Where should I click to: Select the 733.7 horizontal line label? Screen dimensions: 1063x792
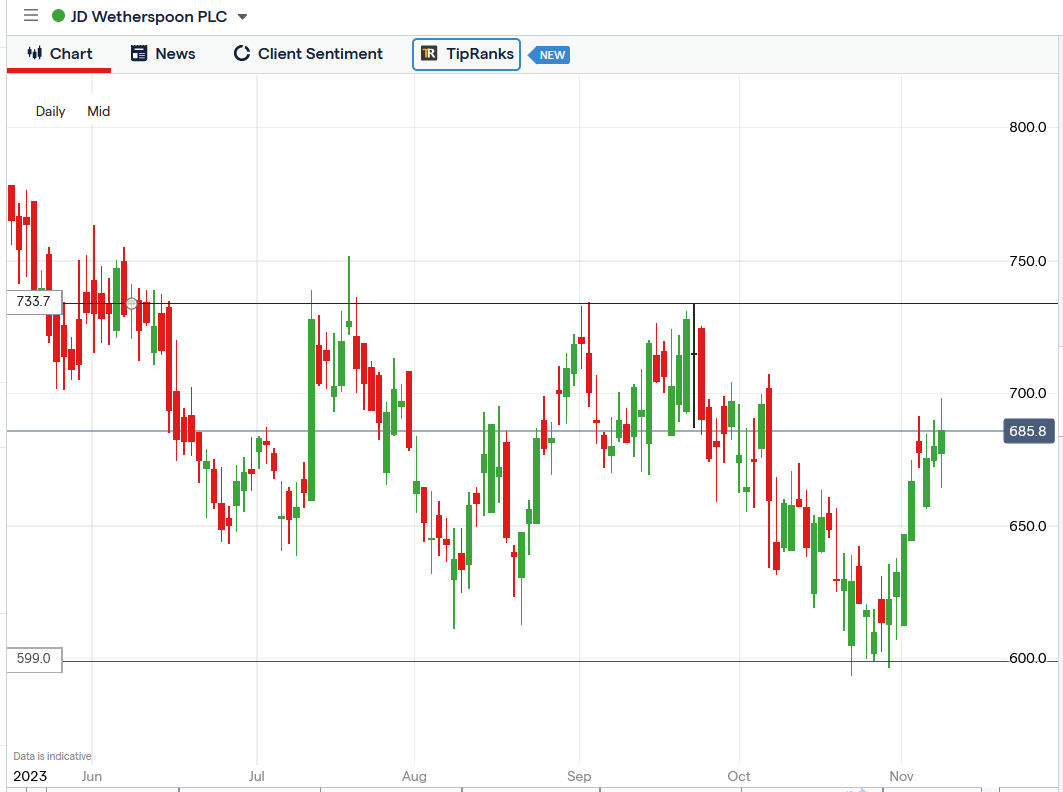point(34,302)
